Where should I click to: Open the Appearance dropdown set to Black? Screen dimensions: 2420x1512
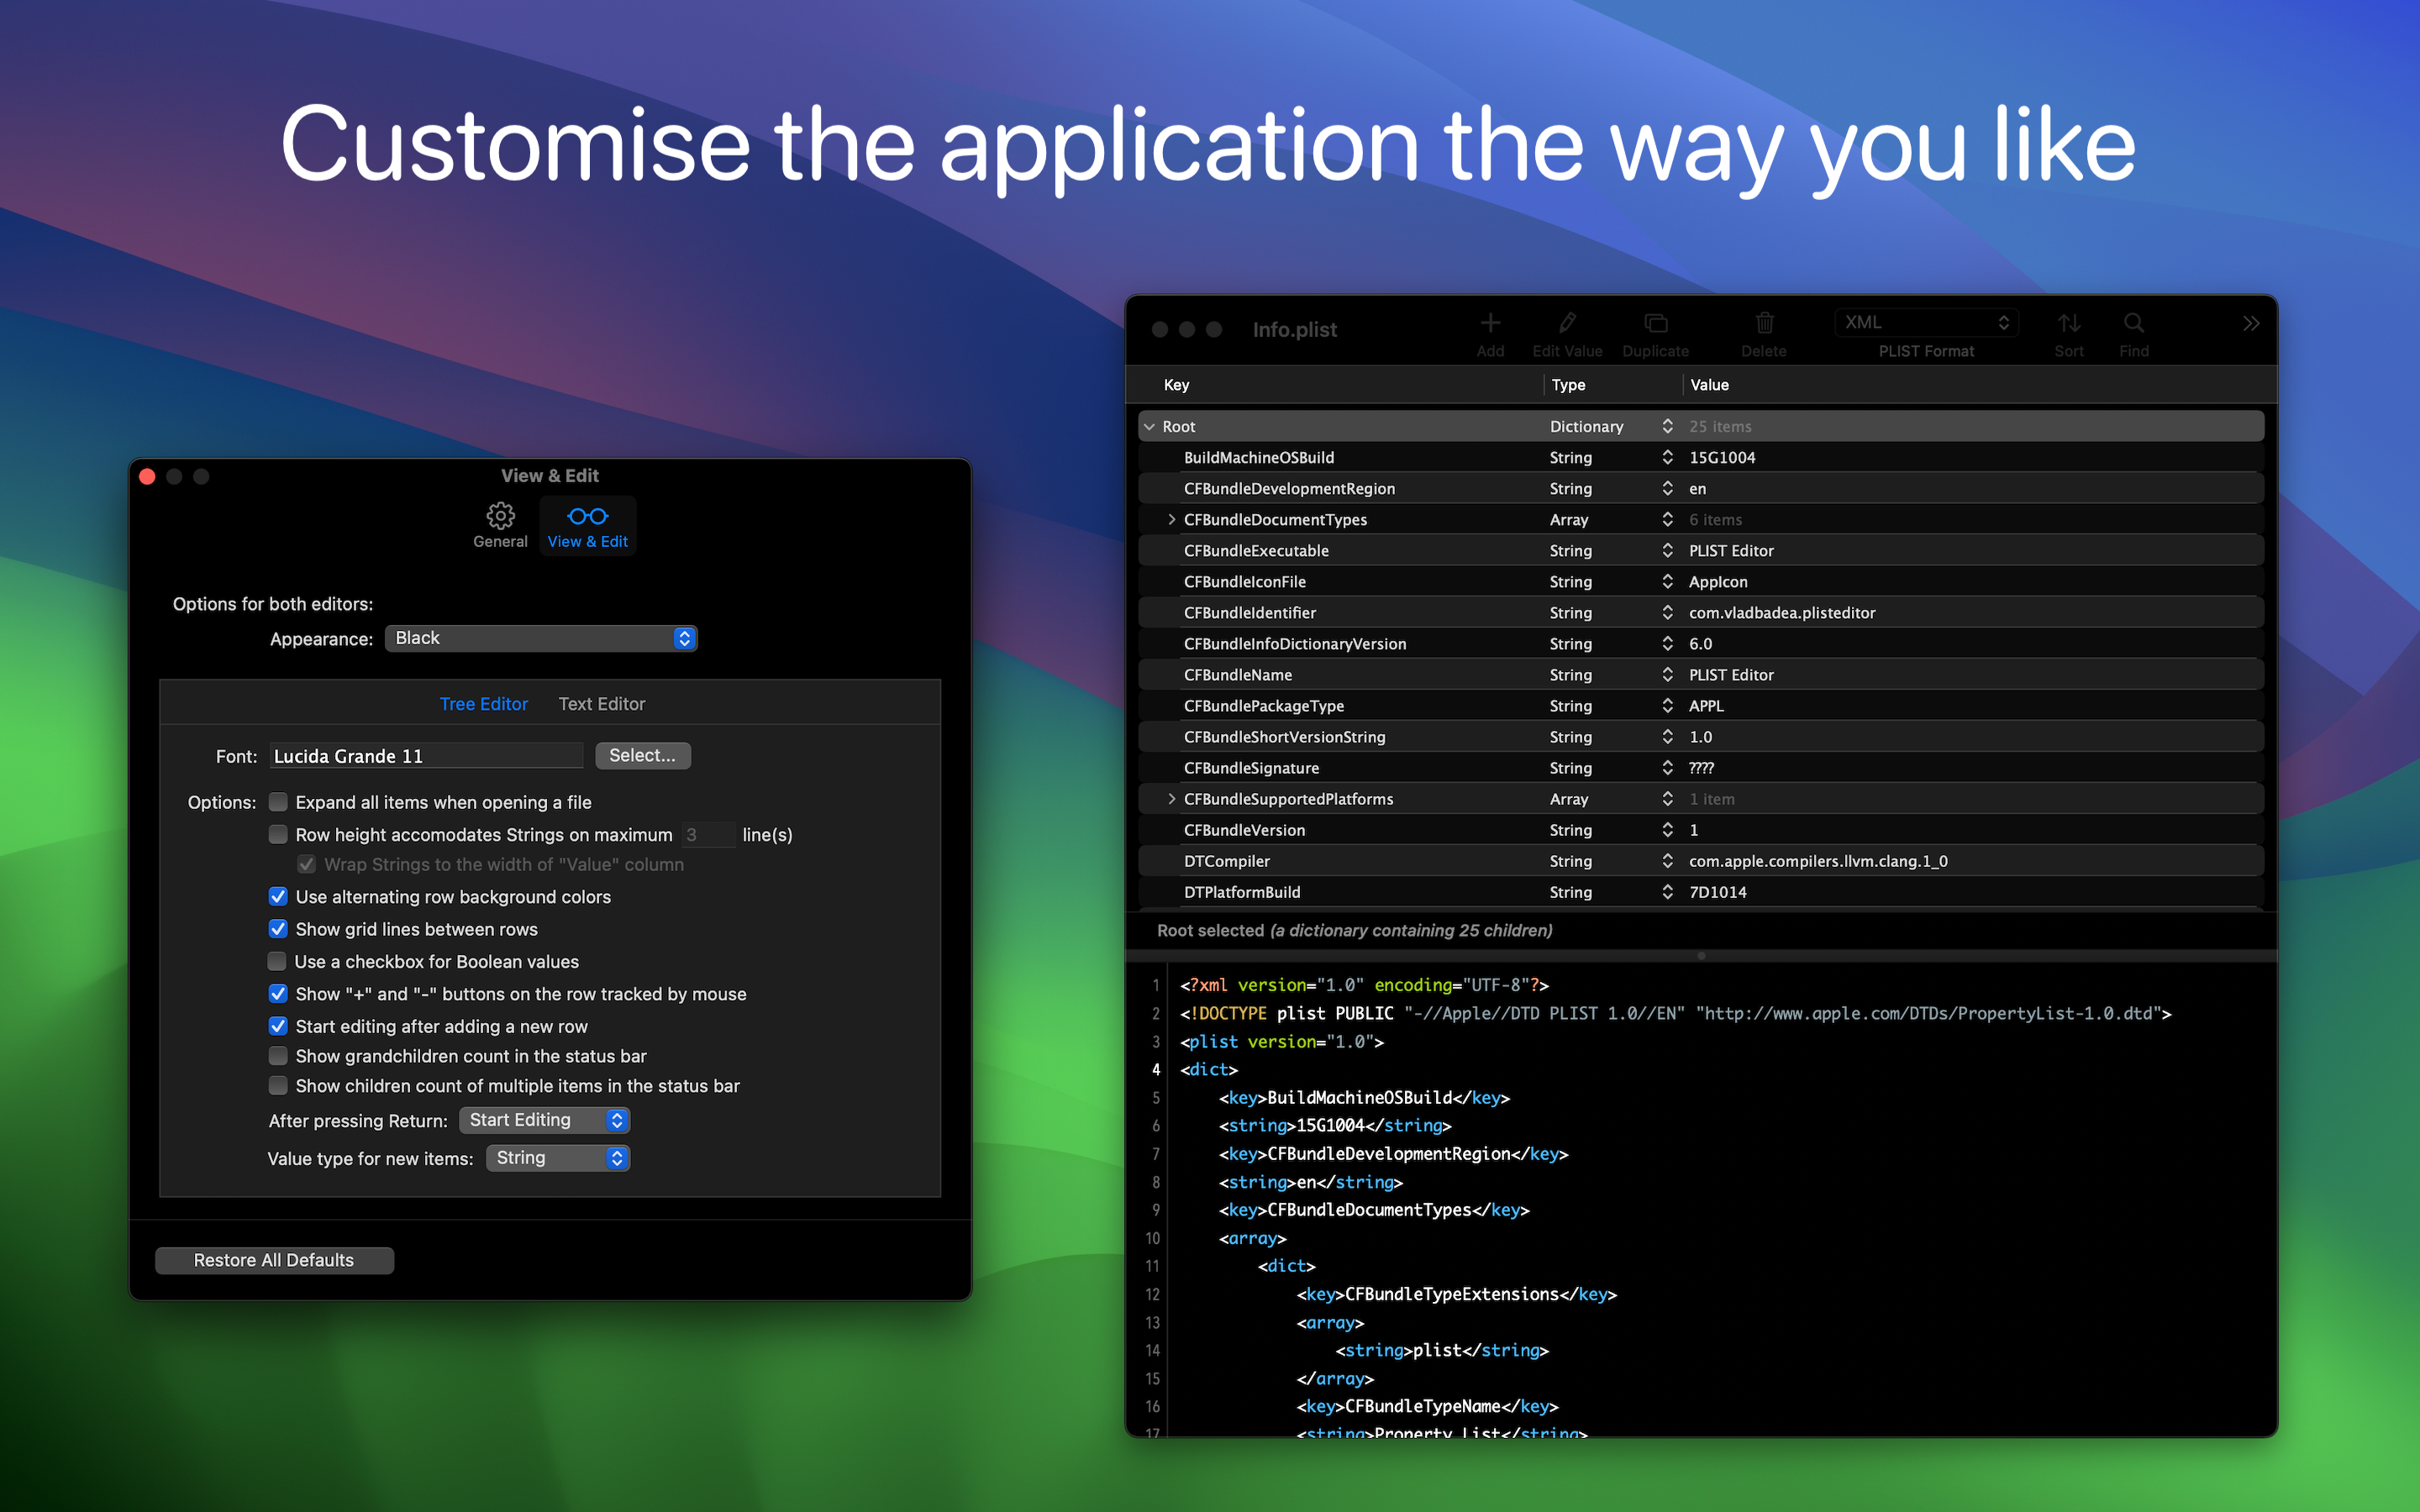tap(541, 638)
